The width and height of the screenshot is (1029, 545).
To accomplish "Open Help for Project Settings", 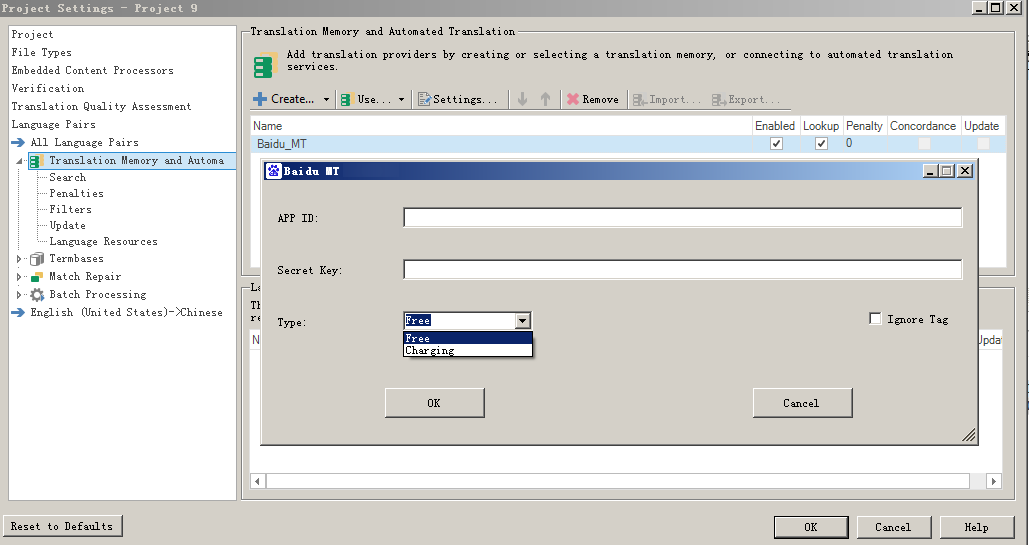I will pyautogui.click(x=976, y=527).
